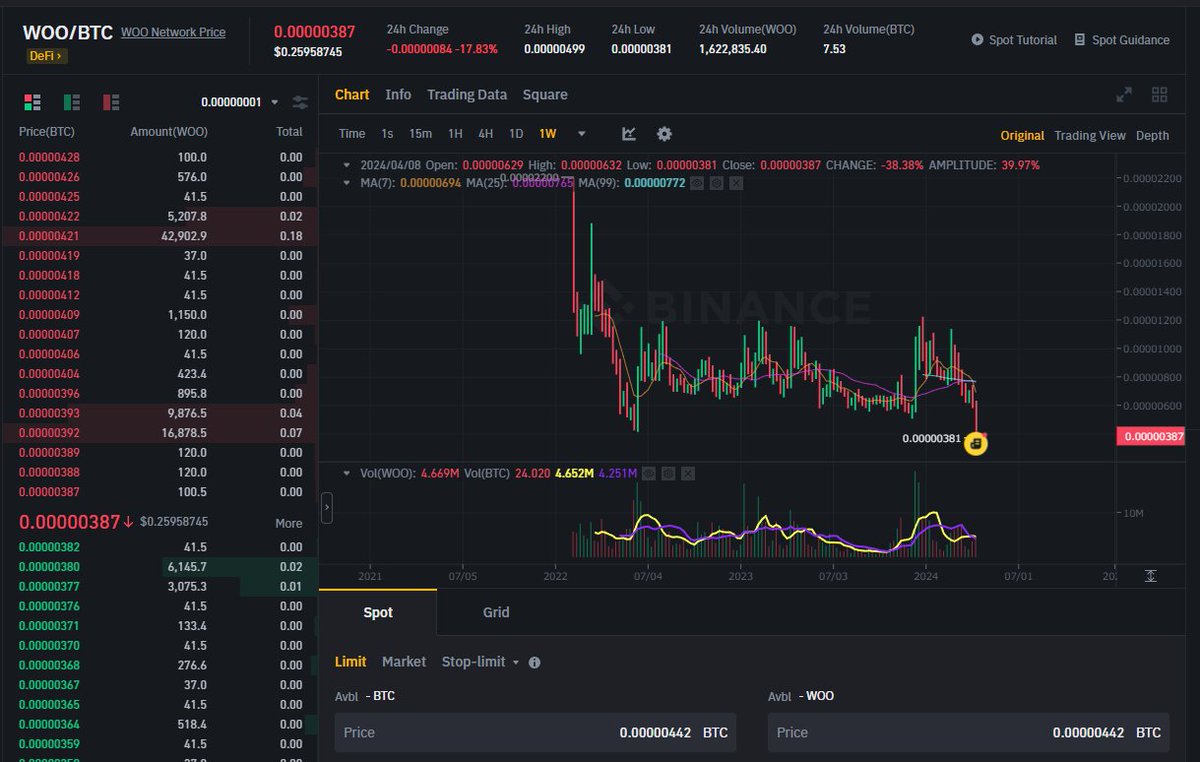Select buy order at 0.00000380

click(x=160, y=567)
